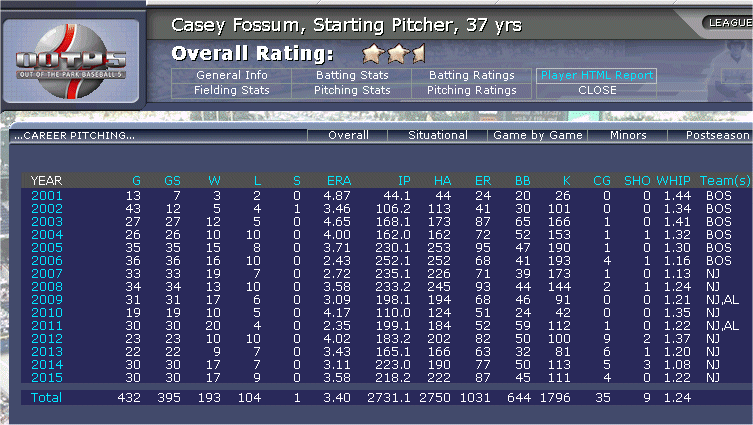View Fielding Stats

232,90
